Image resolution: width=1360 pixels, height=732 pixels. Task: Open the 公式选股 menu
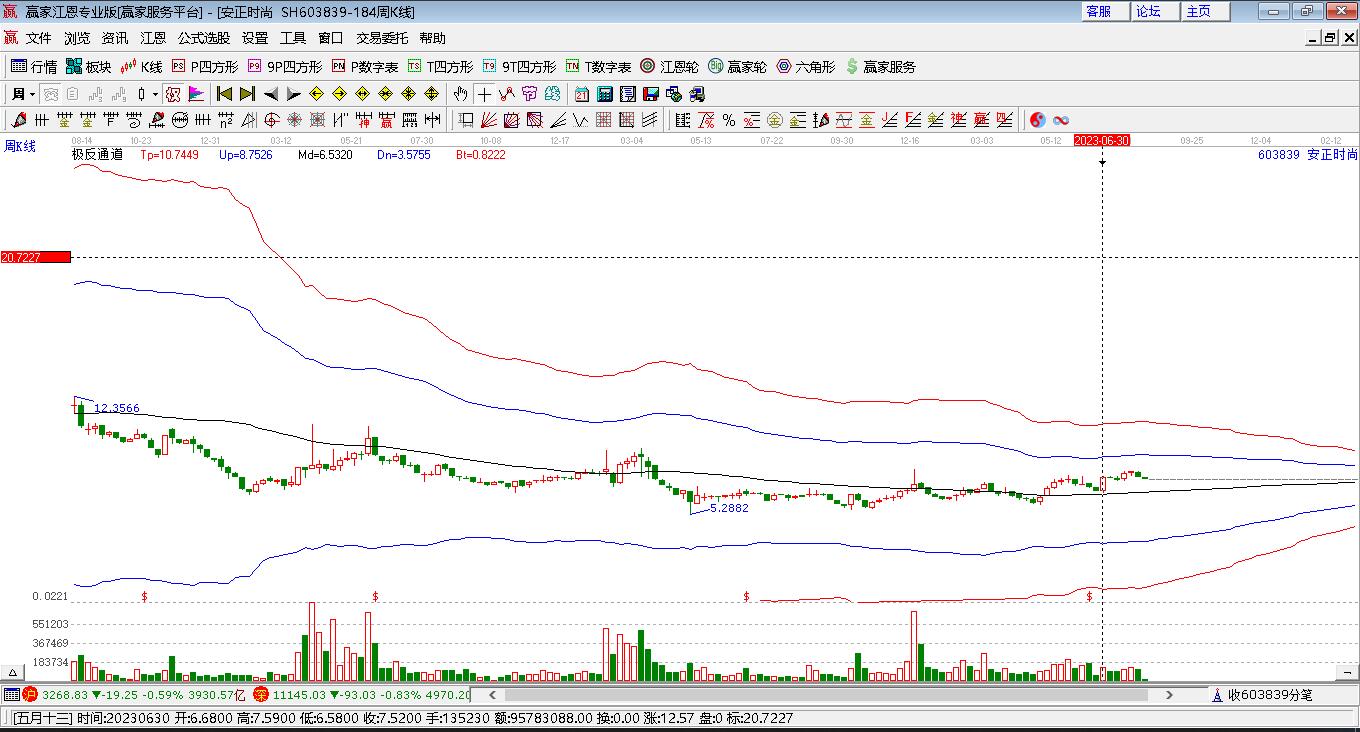click(204, 38)
